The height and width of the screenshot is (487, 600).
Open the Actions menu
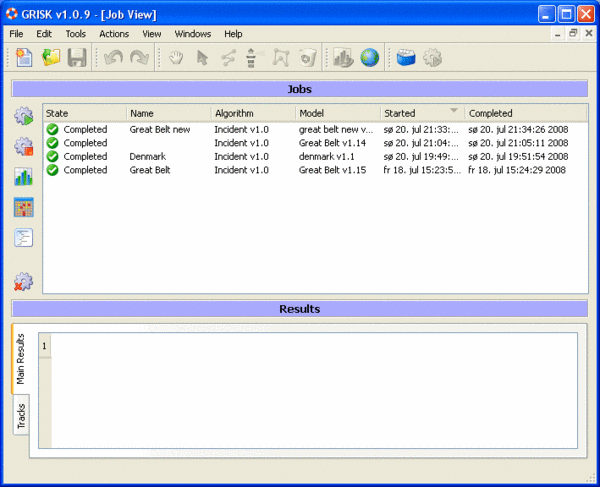point(114,33)
